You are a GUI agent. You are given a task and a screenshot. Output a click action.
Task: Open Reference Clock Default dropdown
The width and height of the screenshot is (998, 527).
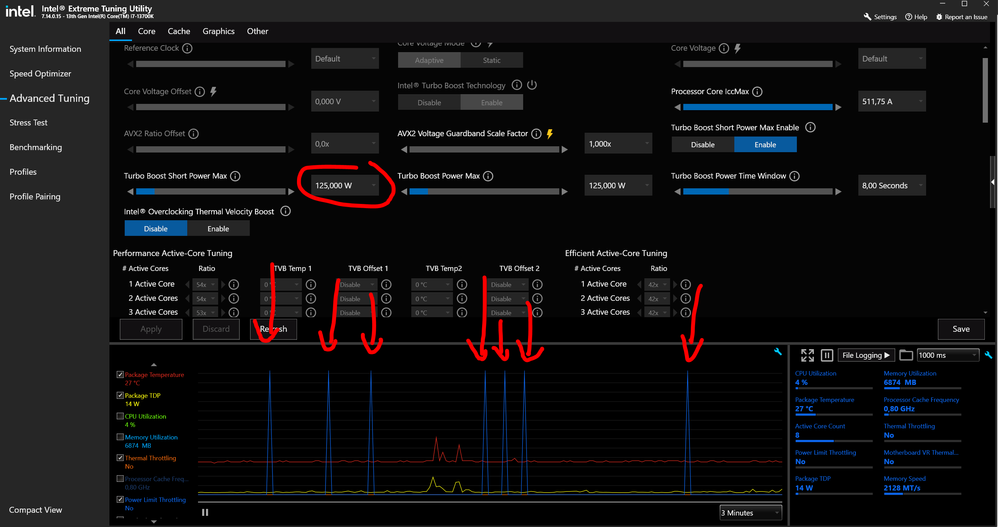[x=345, y=59]
